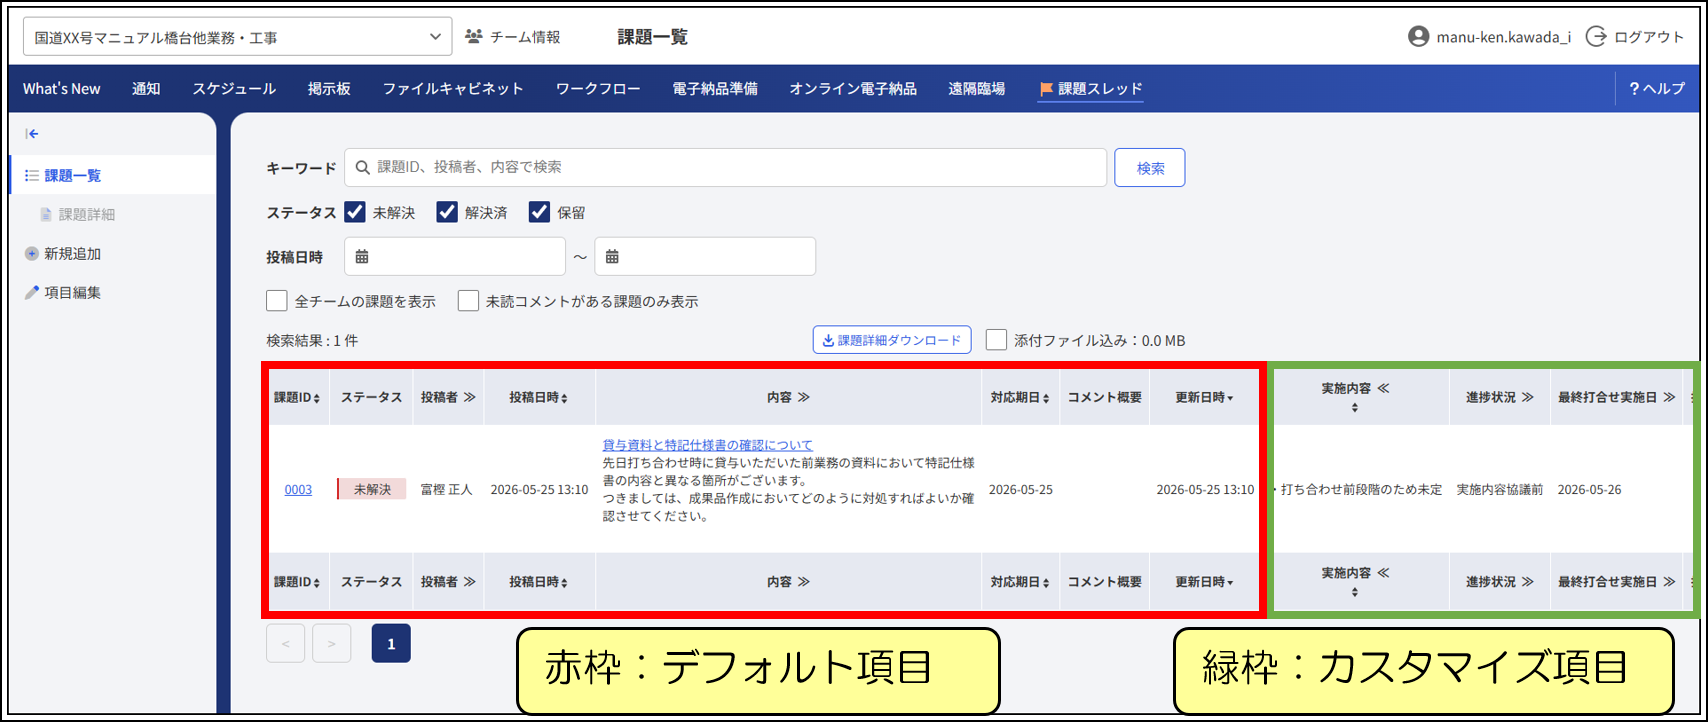Sort by 実施内容 in the top header row
Screen dimensions: 1708x722
1355,408
